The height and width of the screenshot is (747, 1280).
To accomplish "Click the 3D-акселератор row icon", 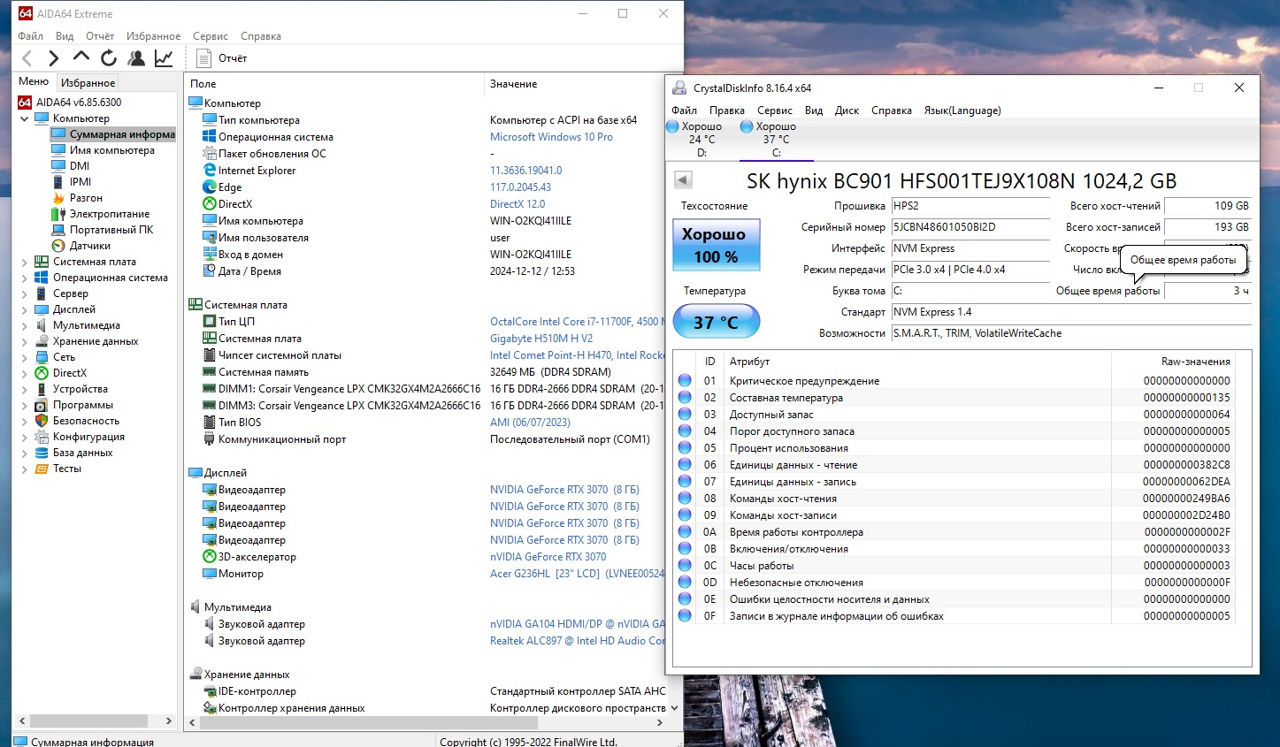I will coord(210,557).
